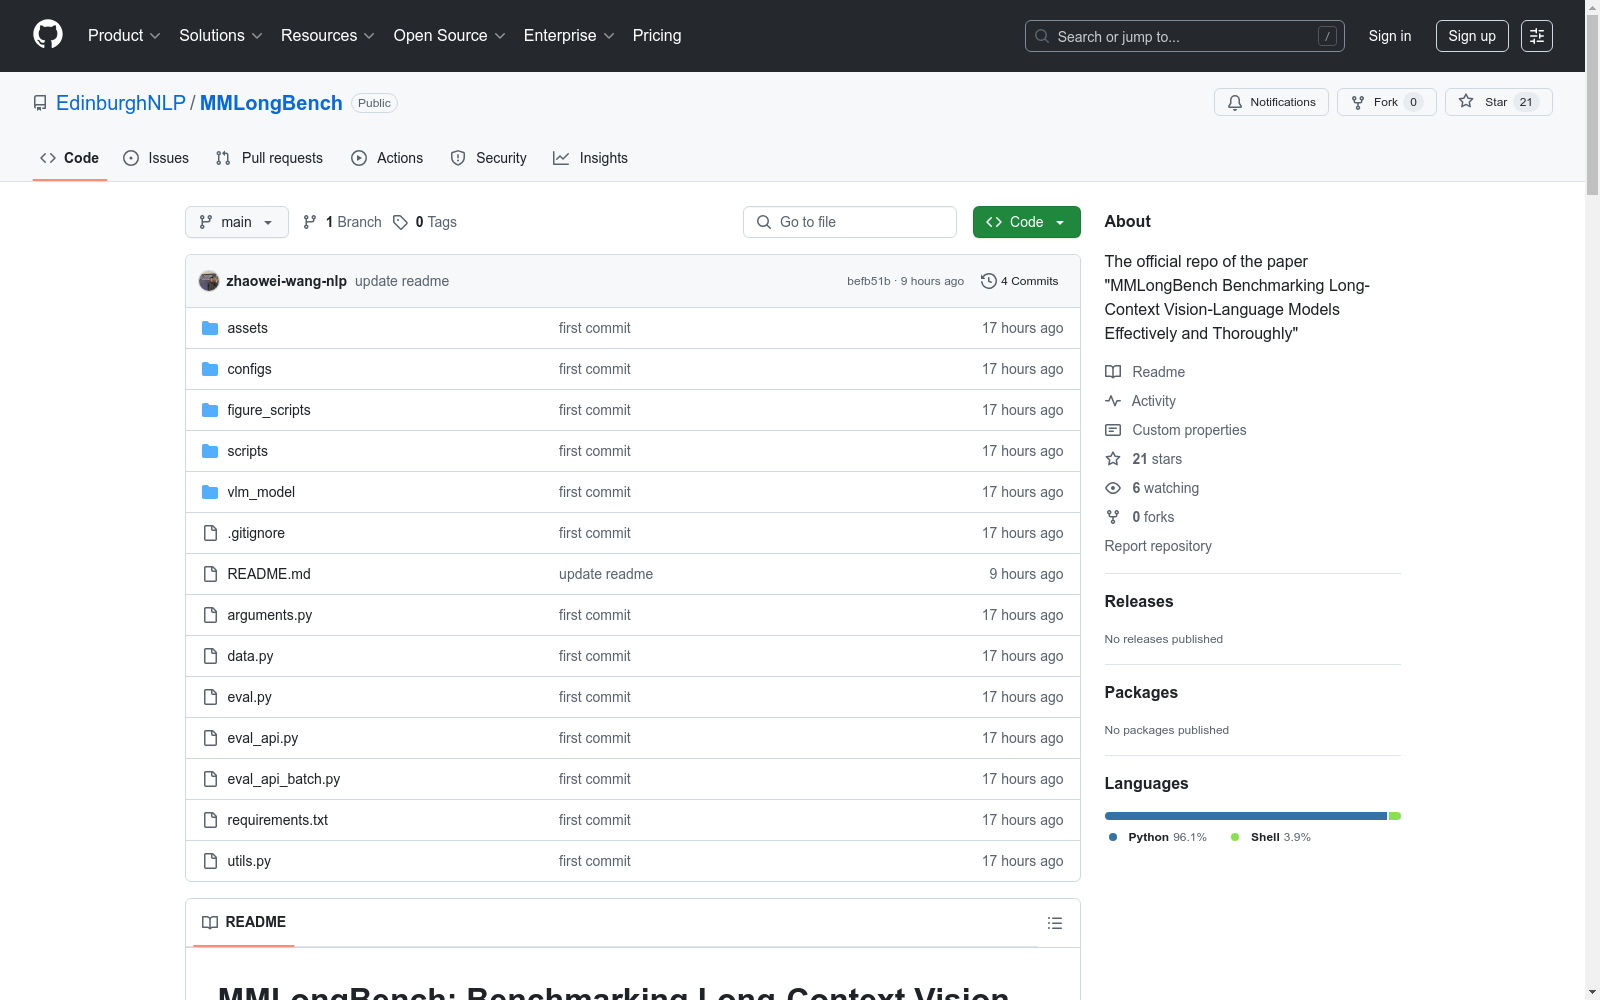Click the README.md file icon
This screenshot has width=1600, height=1000.
click(x=210, y=574)
